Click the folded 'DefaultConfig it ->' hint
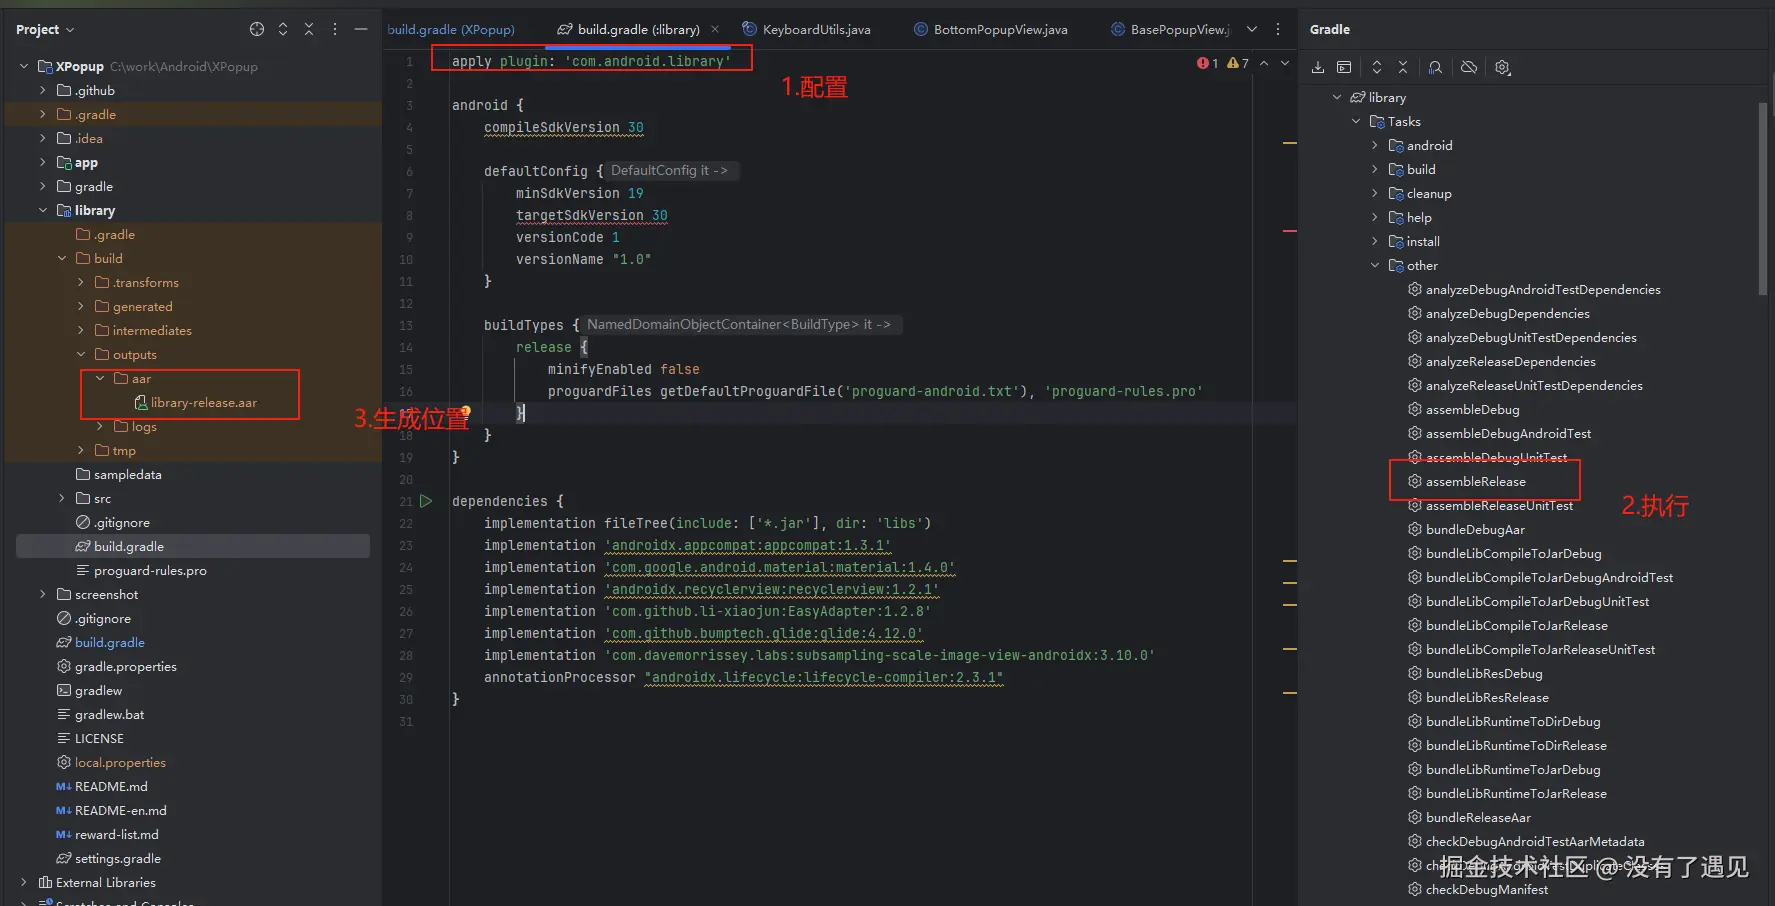Viewport: 1775px width, 906px height. click(669, 170)
